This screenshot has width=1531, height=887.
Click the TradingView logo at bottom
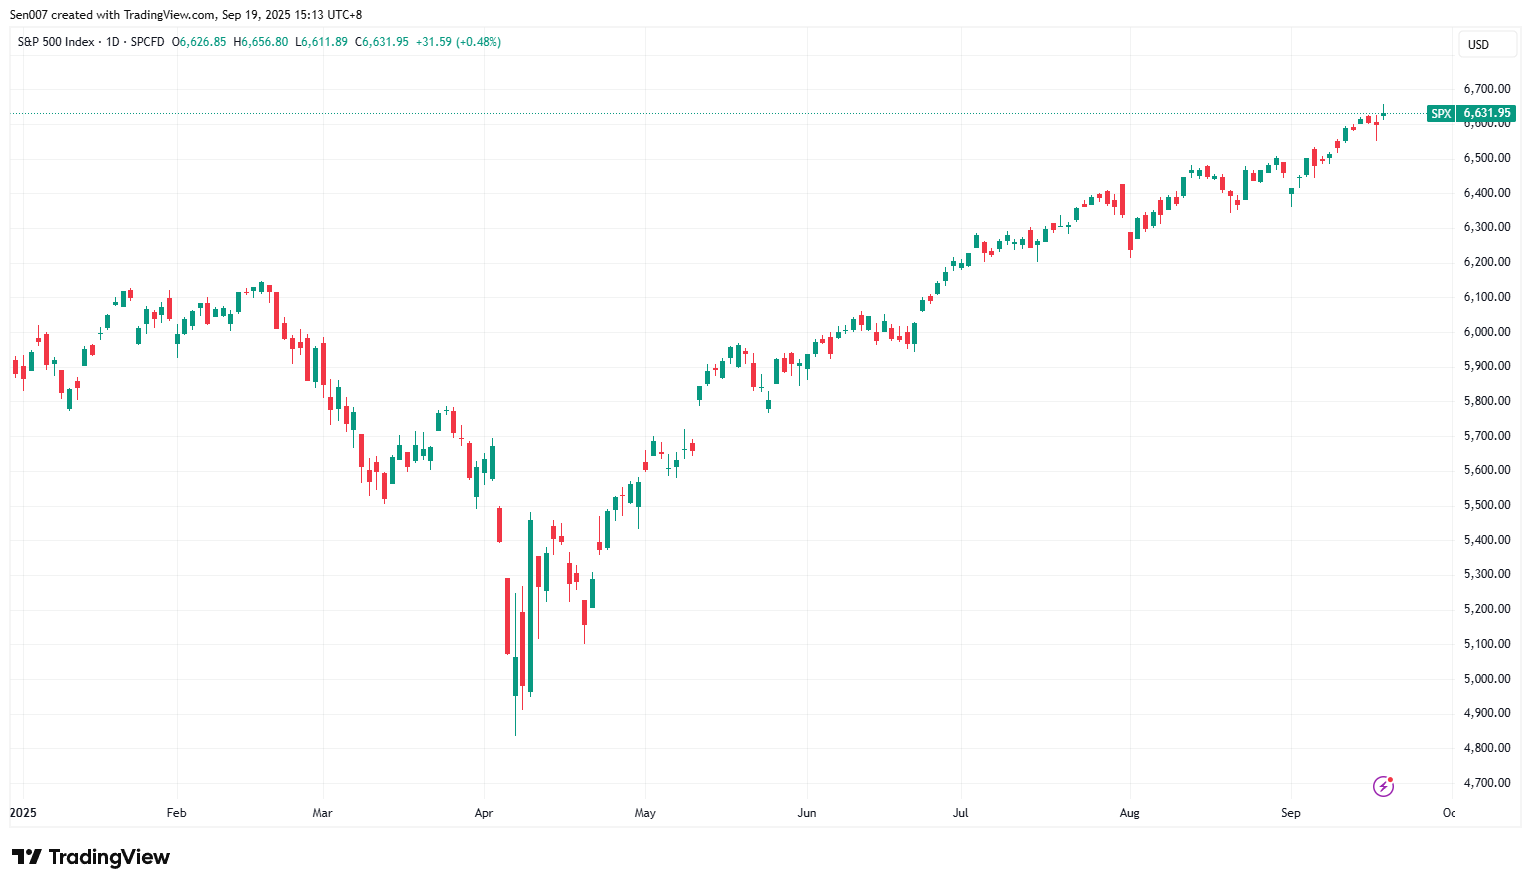[91, 857]
